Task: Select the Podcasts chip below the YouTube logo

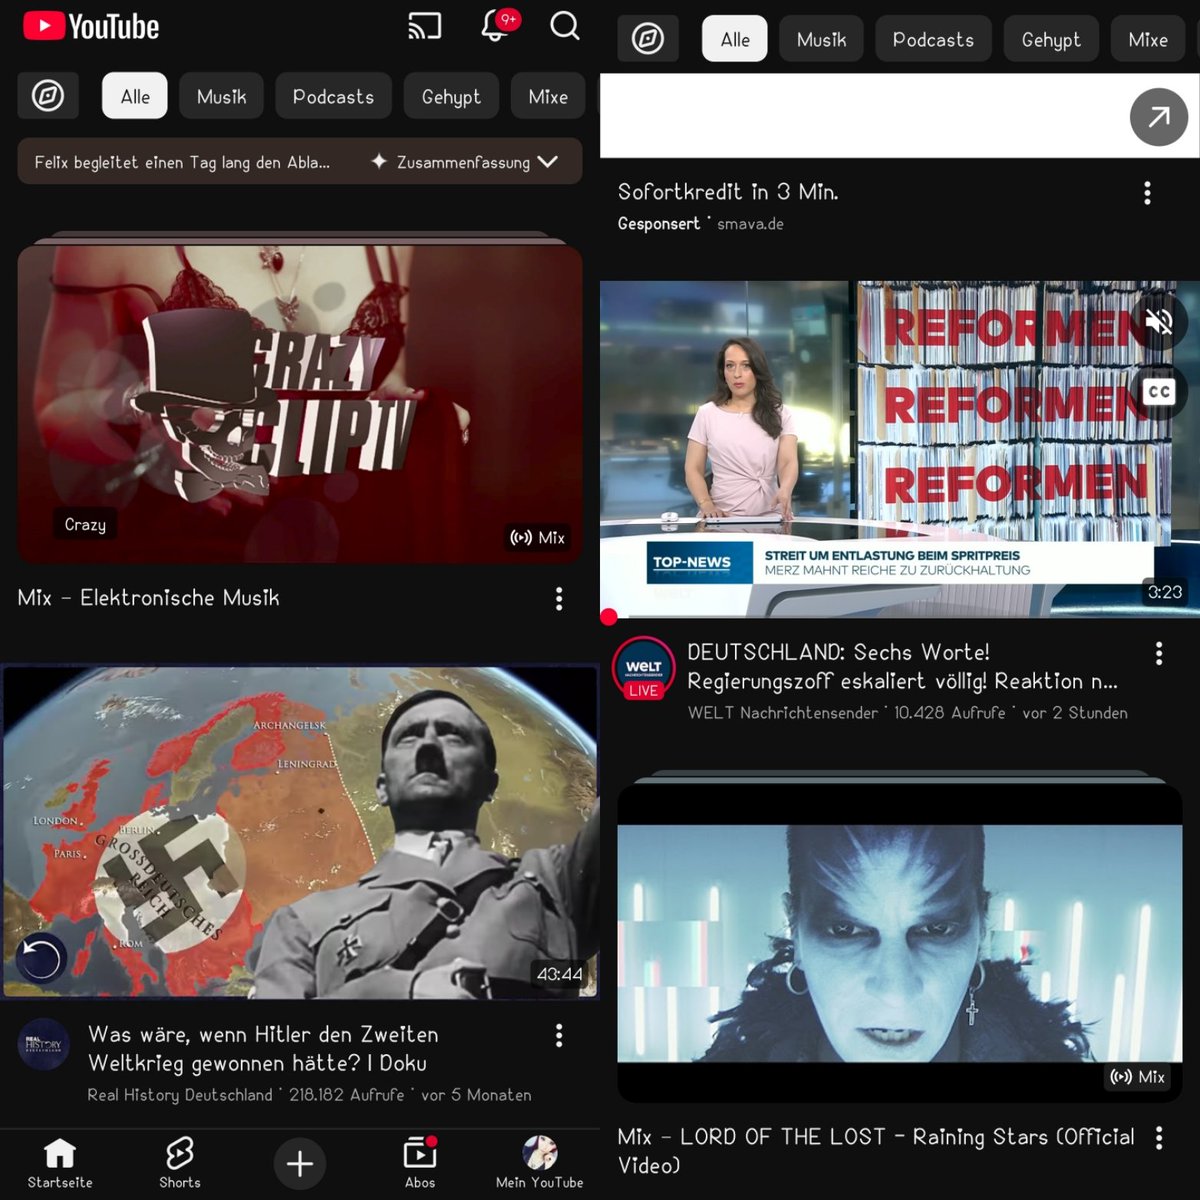Action: pyautogui.click(x=333, y=96)
